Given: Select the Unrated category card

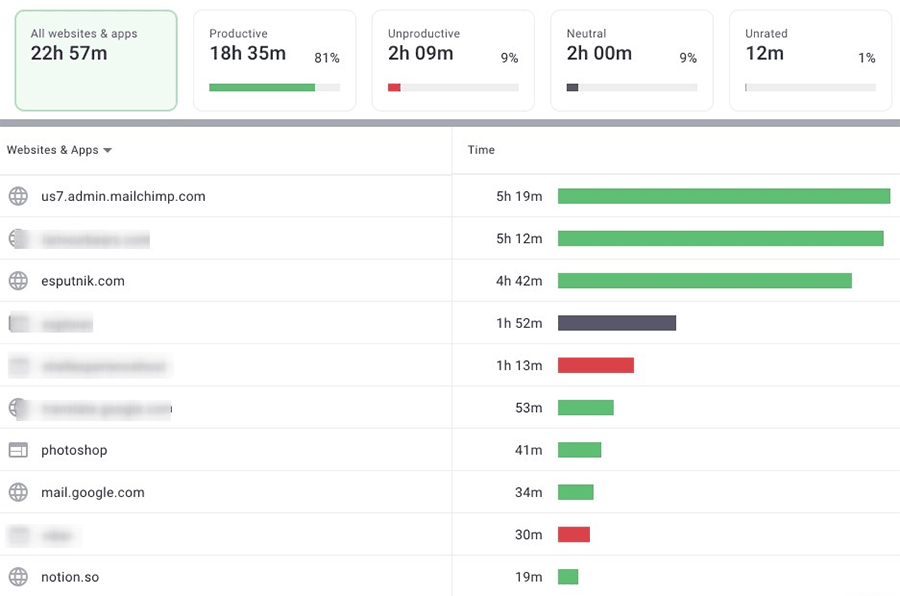Looking at the screenshot, I should point(810,60).
